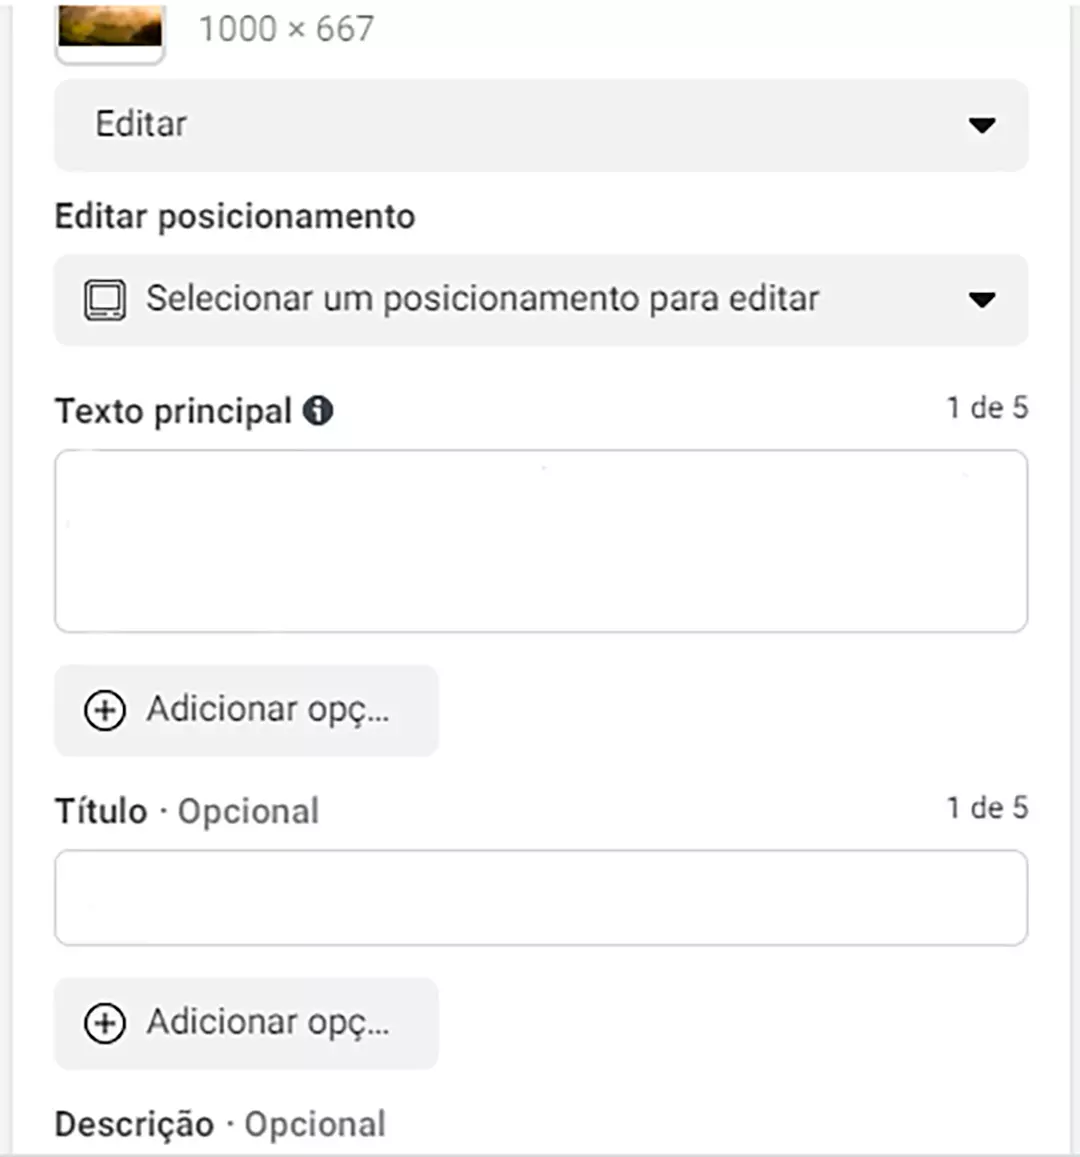Click the Descrição · Opcional label
Screen dimensions: 1080x1157
coord(221,1125)
